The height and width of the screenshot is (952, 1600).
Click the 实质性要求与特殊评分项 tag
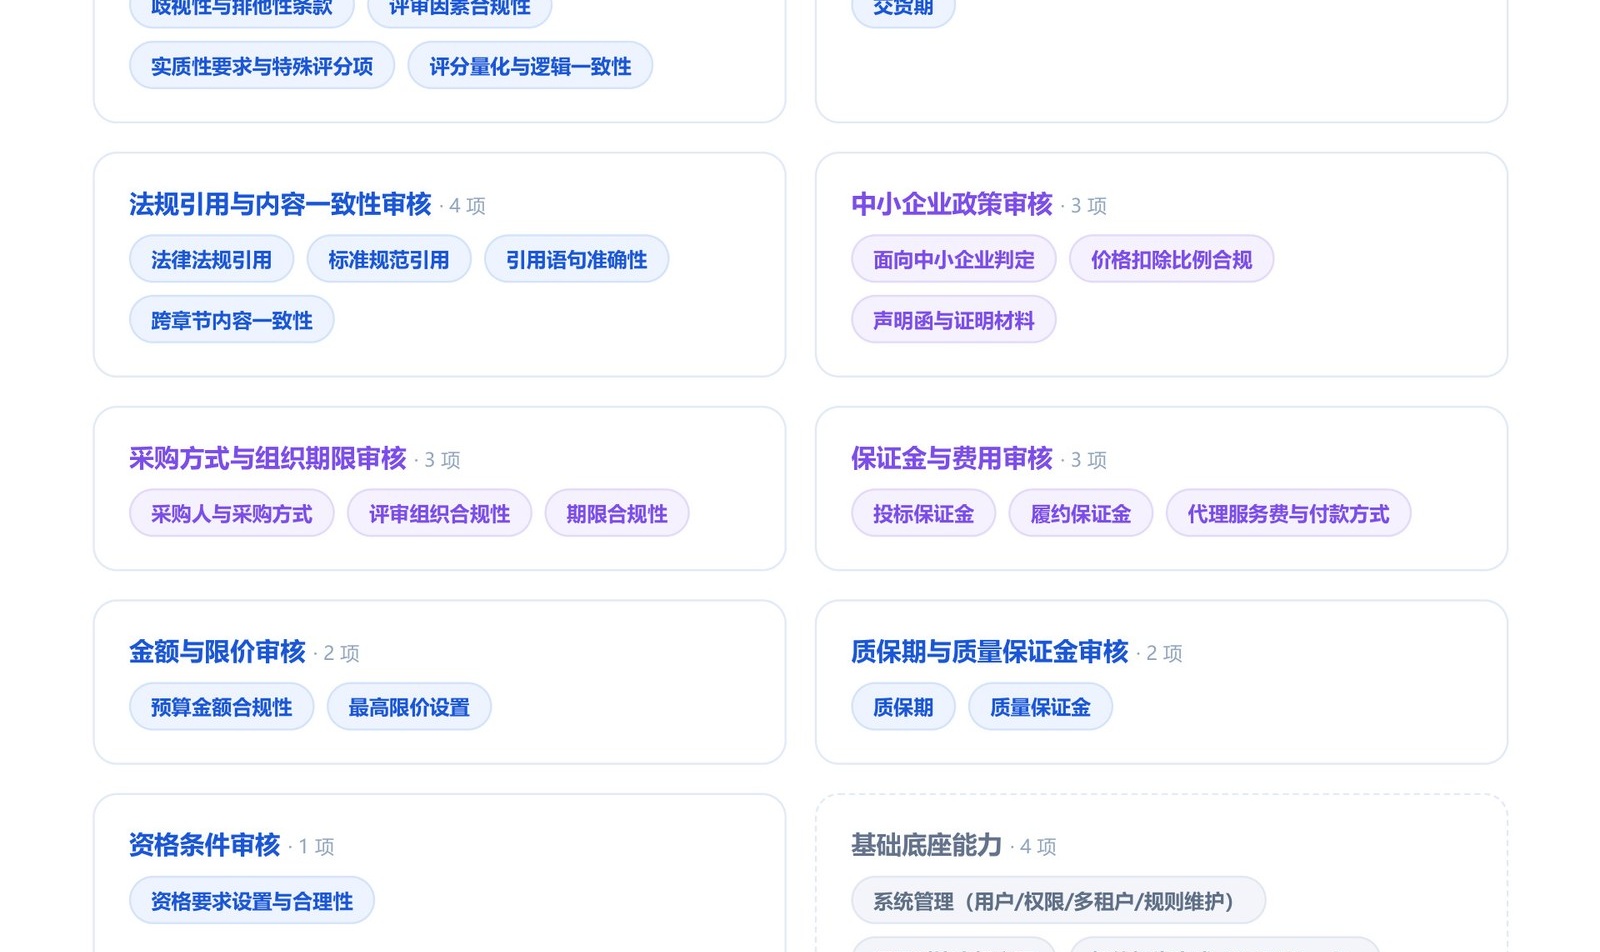262,66
